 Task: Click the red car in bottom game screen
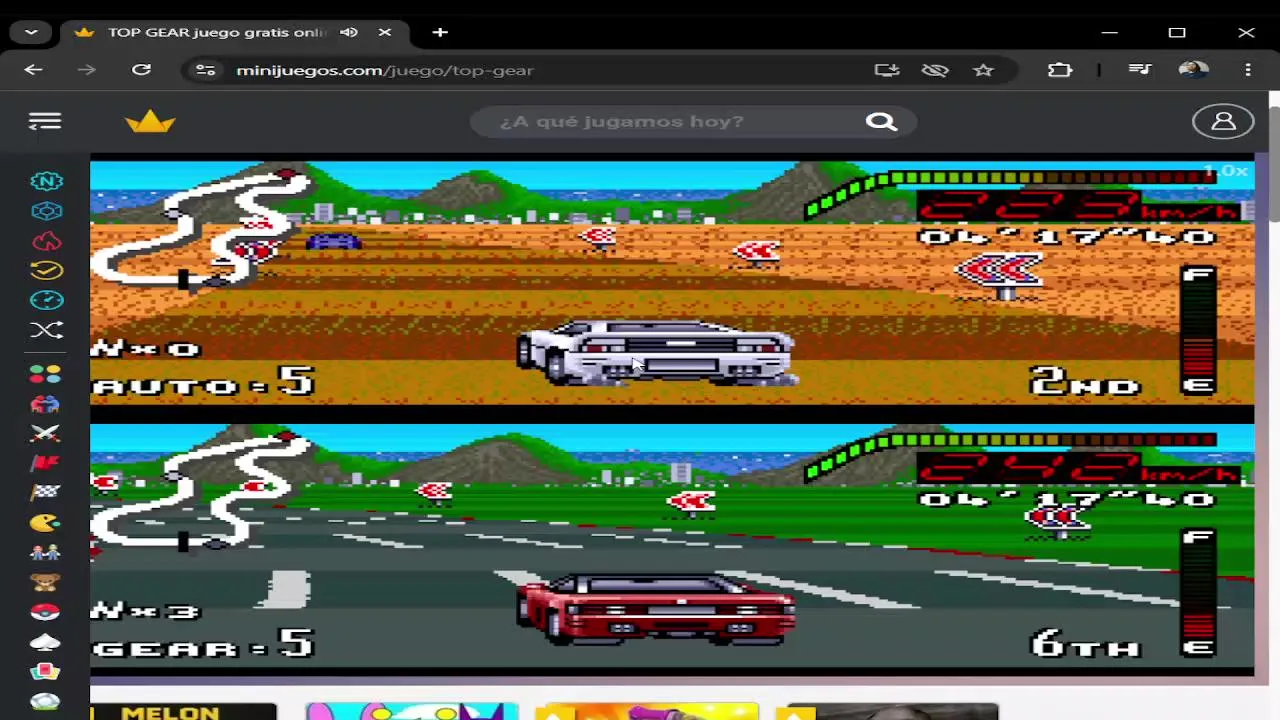(x=656, y=609)
